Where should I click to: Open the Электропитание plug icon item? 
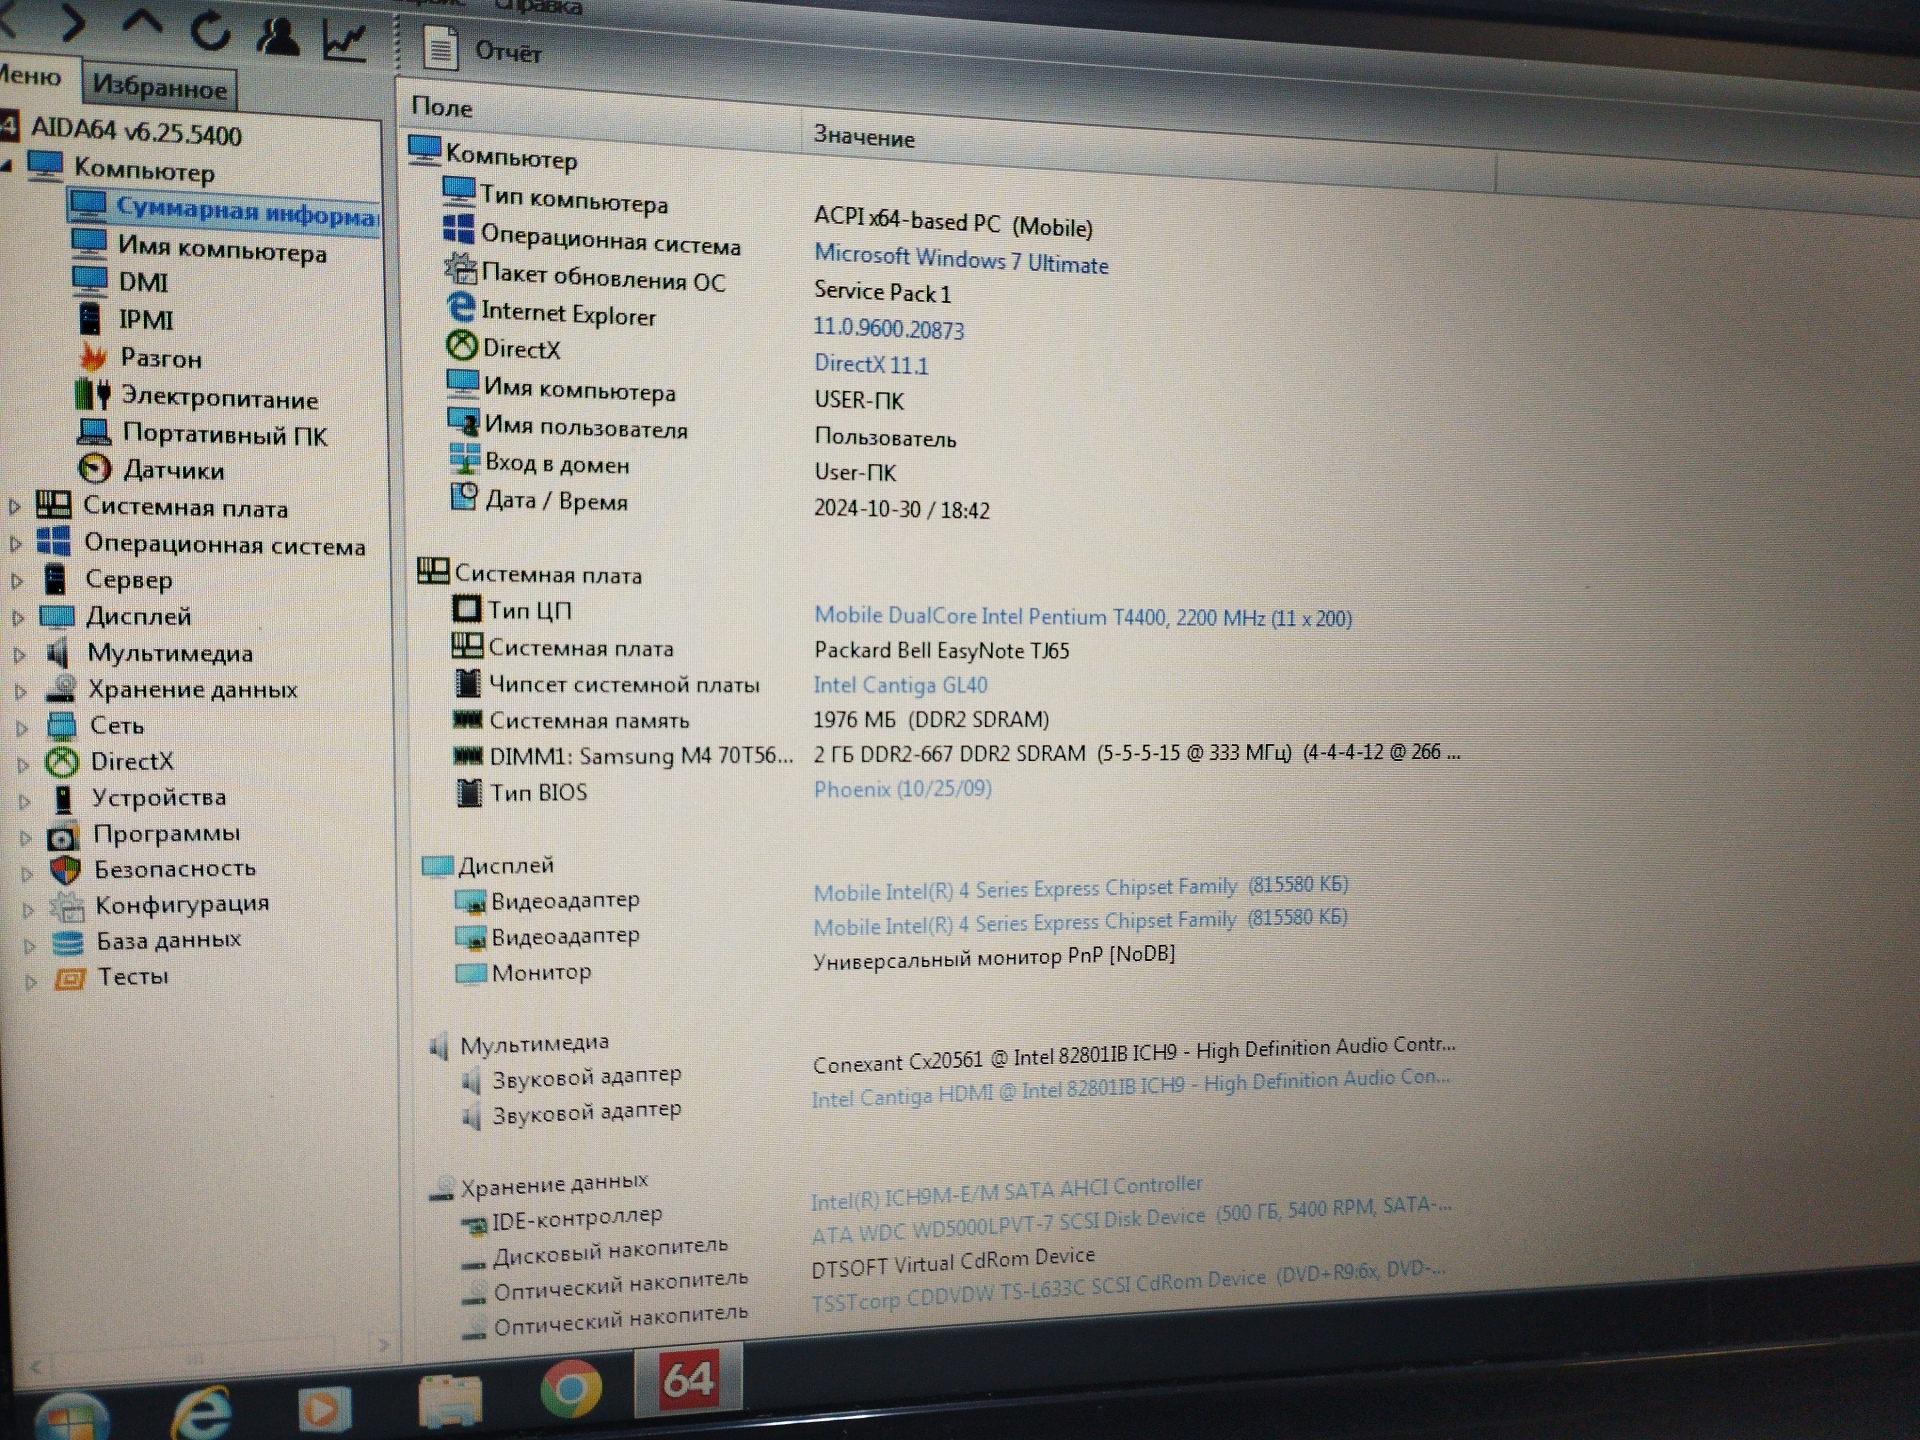[93, 394]
